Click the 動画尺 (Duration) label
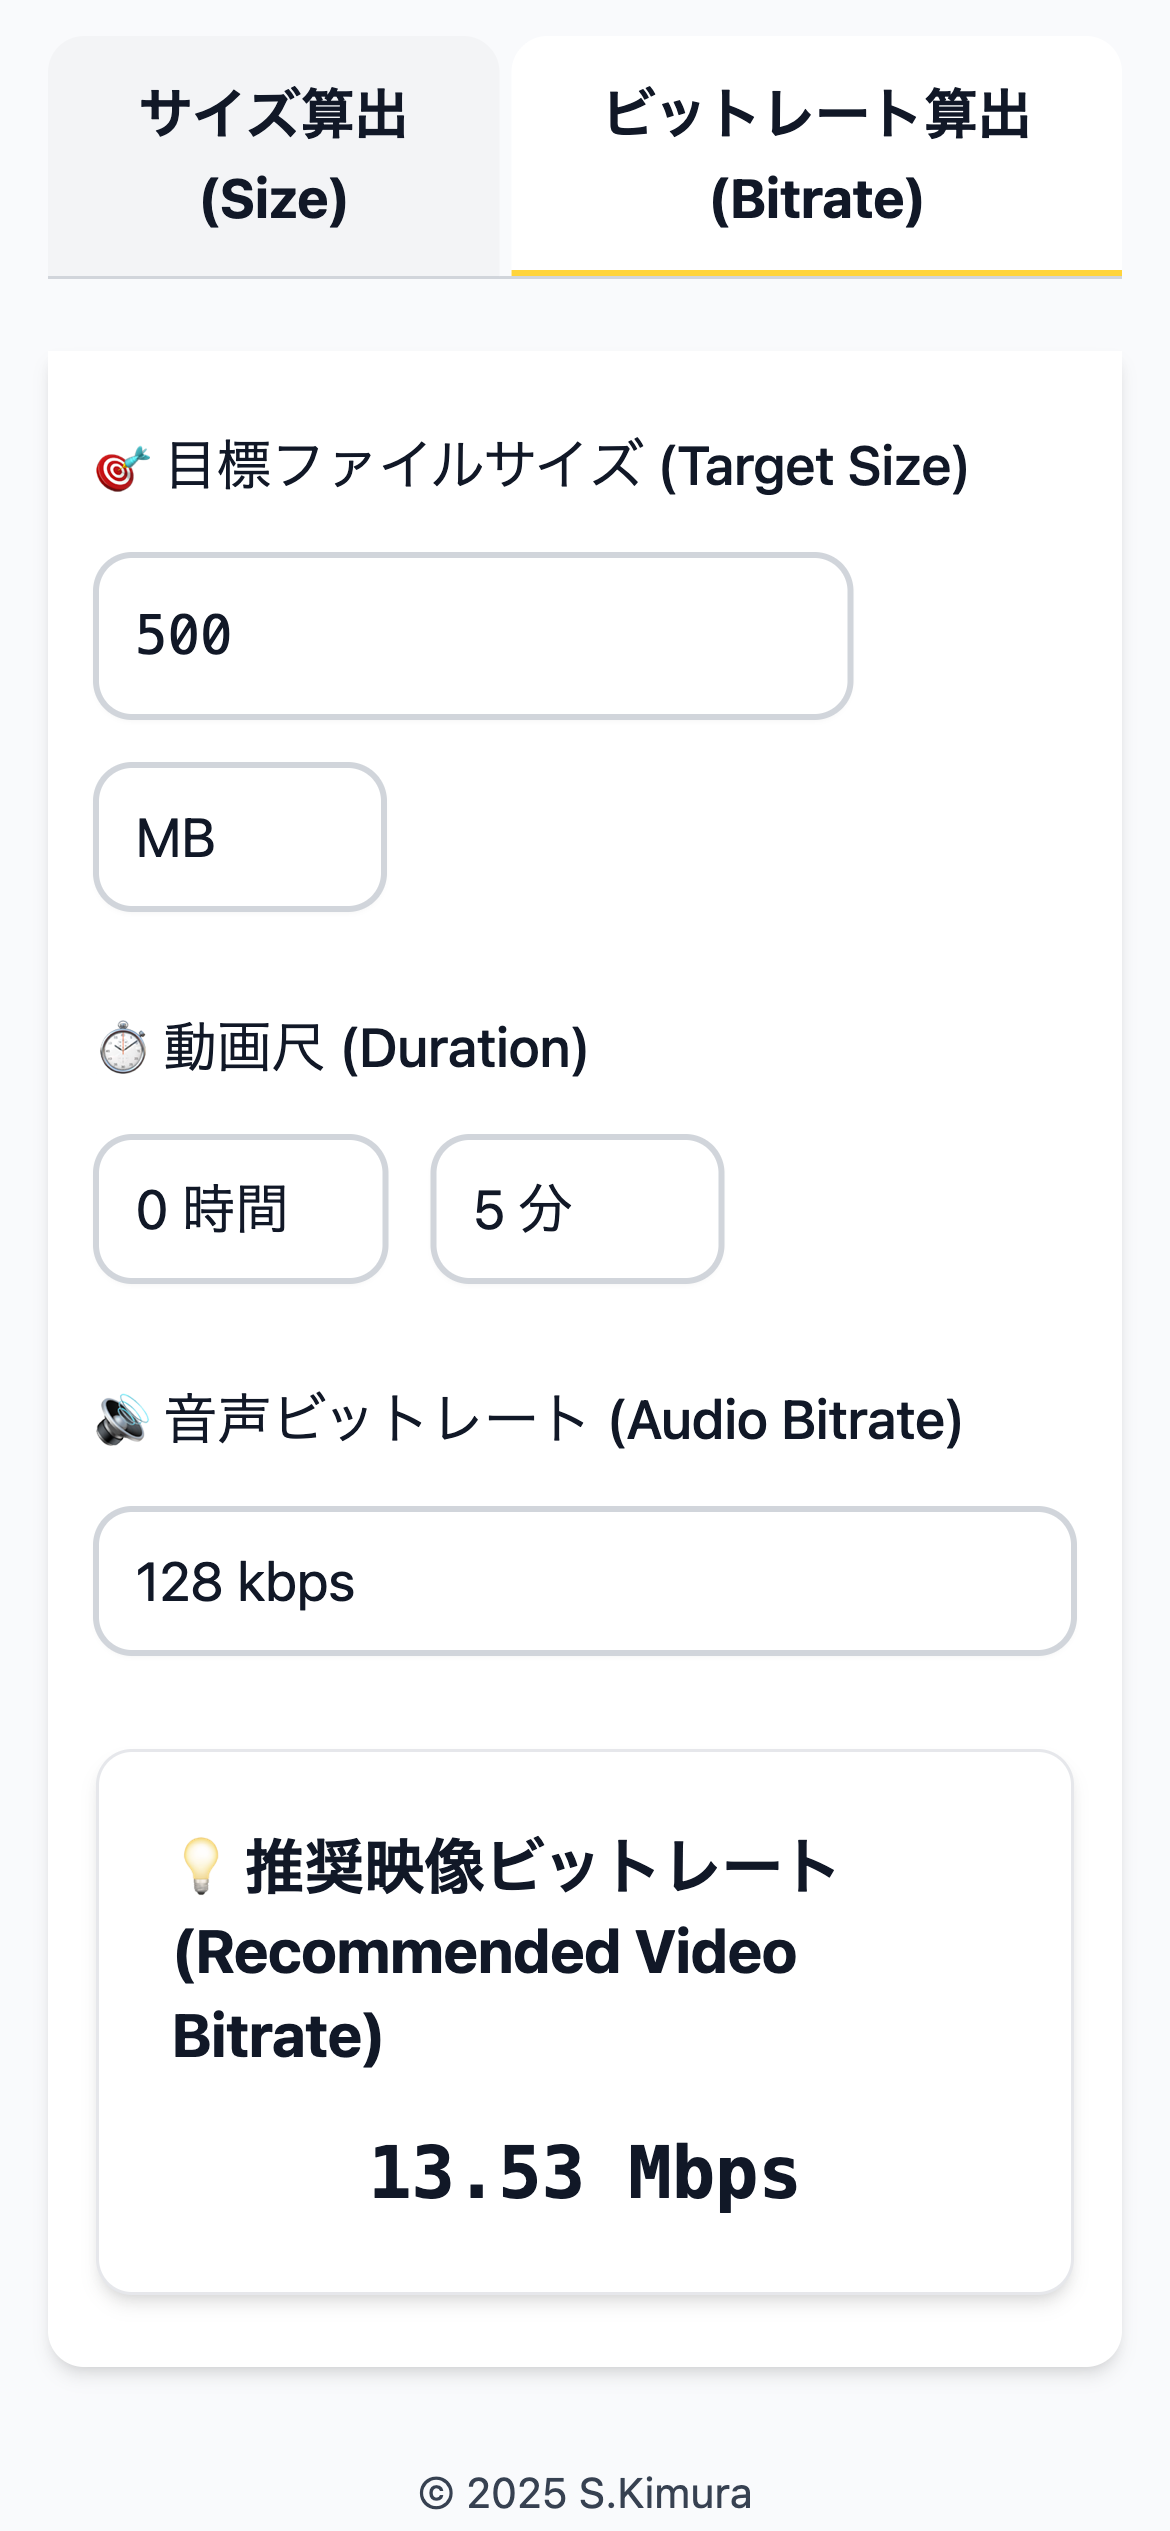The width and height of the screenshot is (1170, 2531). click(376, 1048)
